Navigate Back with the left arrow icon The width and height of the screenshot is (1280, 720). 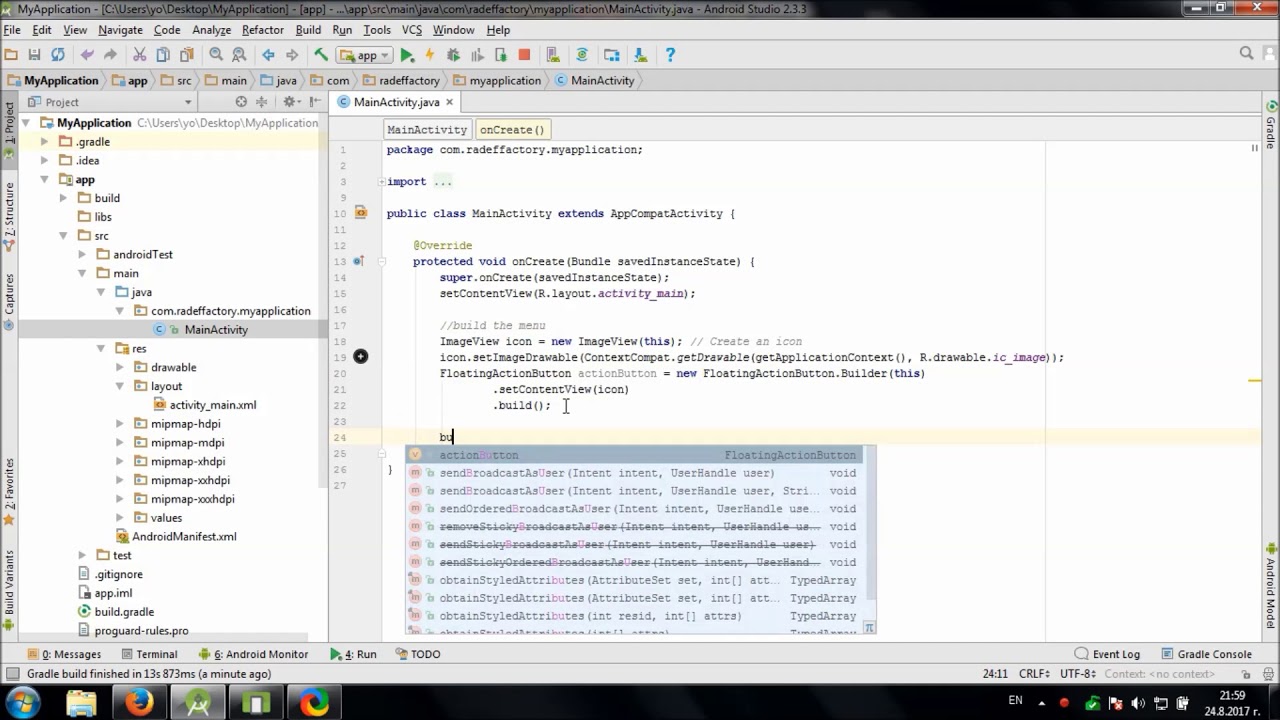coord(268,55)
